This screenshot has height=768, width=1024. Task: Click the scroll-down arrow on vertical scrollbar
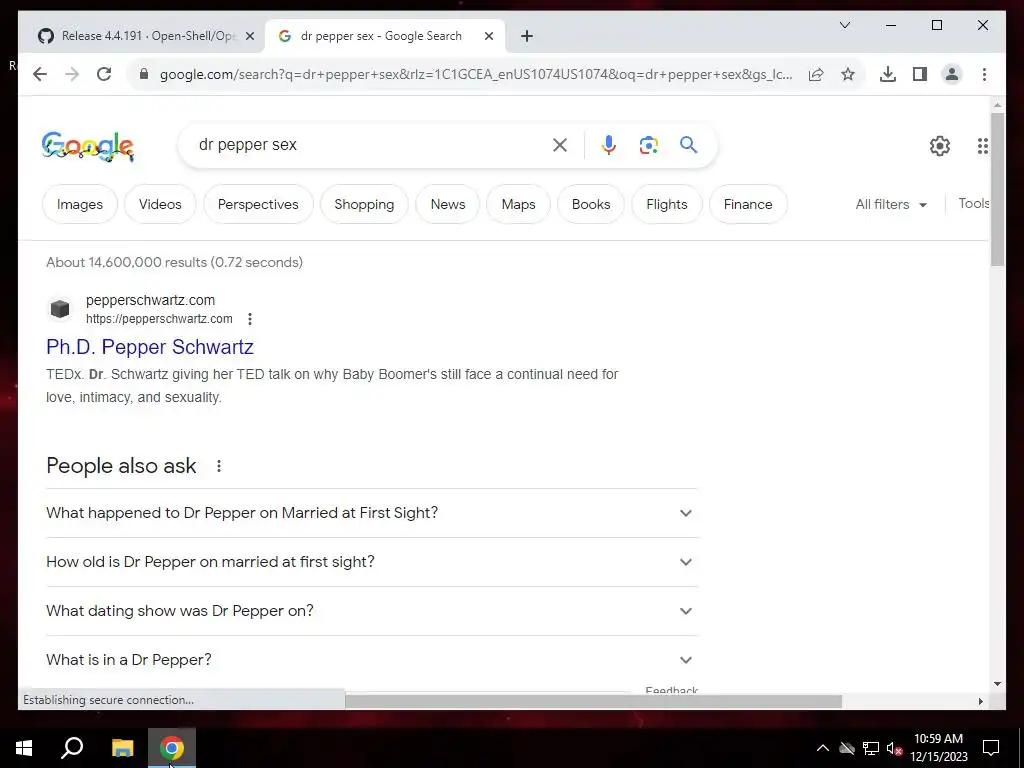click(x=997, y=684)
